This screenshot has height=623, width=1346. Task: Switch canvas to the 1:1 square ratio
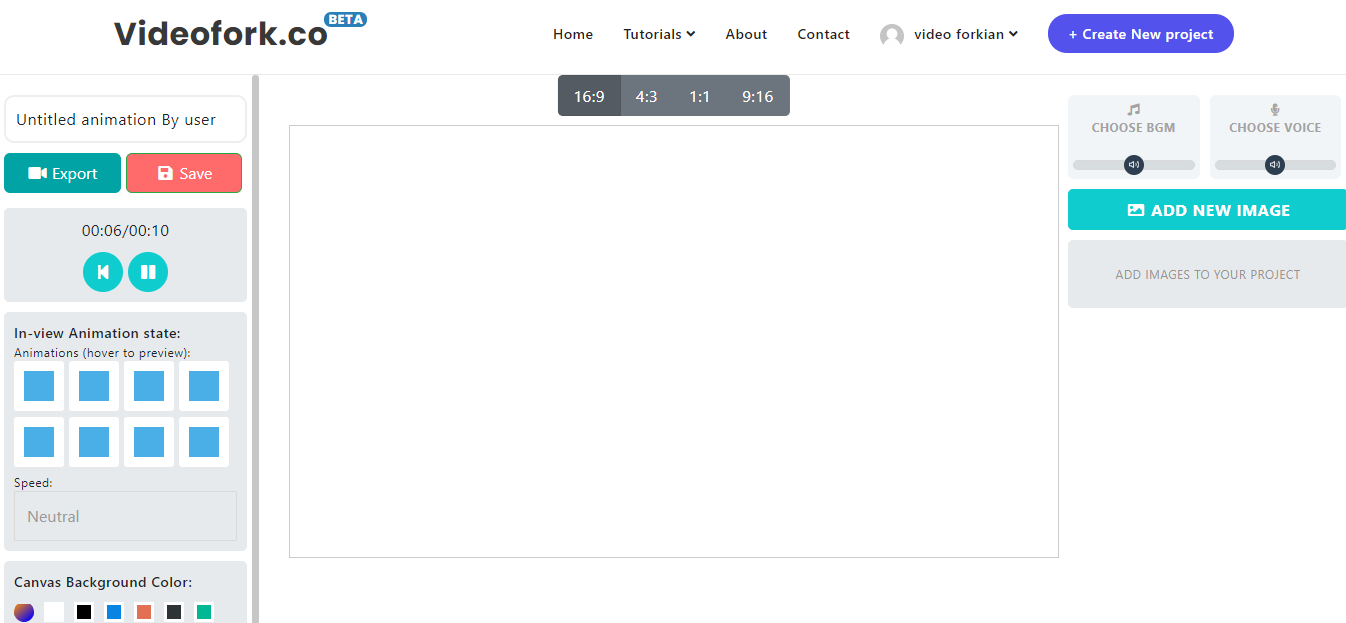[699, 96]
